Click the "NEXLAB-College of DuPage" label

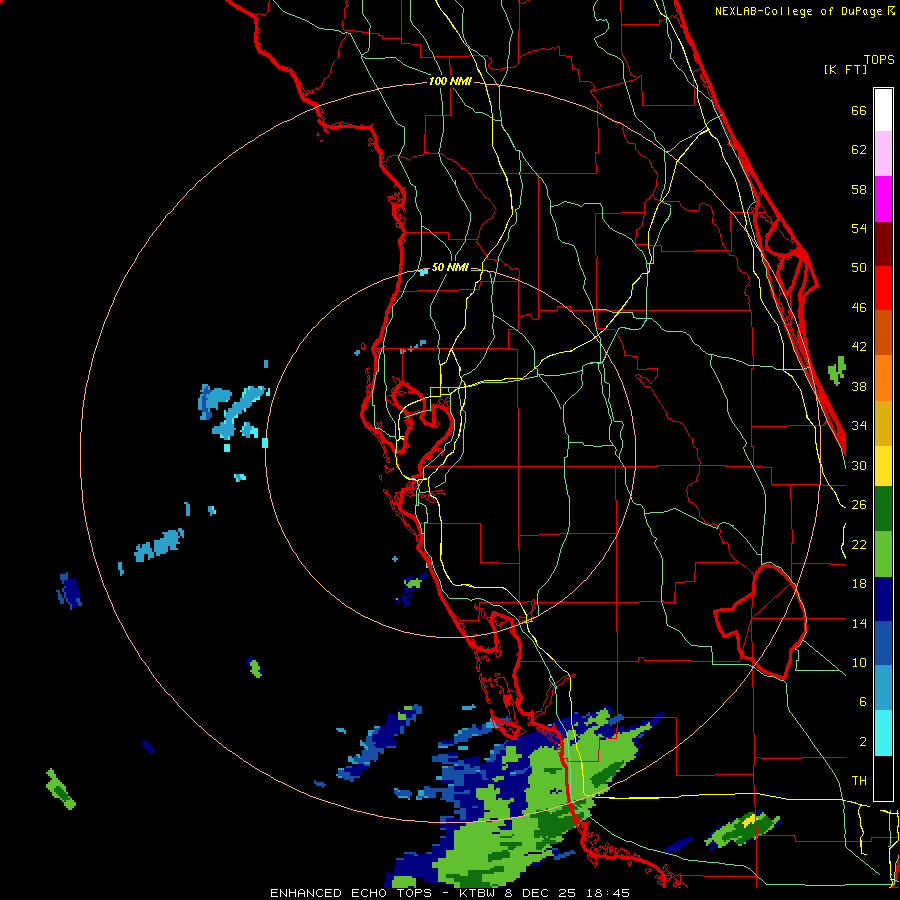(x=800, y=11)
